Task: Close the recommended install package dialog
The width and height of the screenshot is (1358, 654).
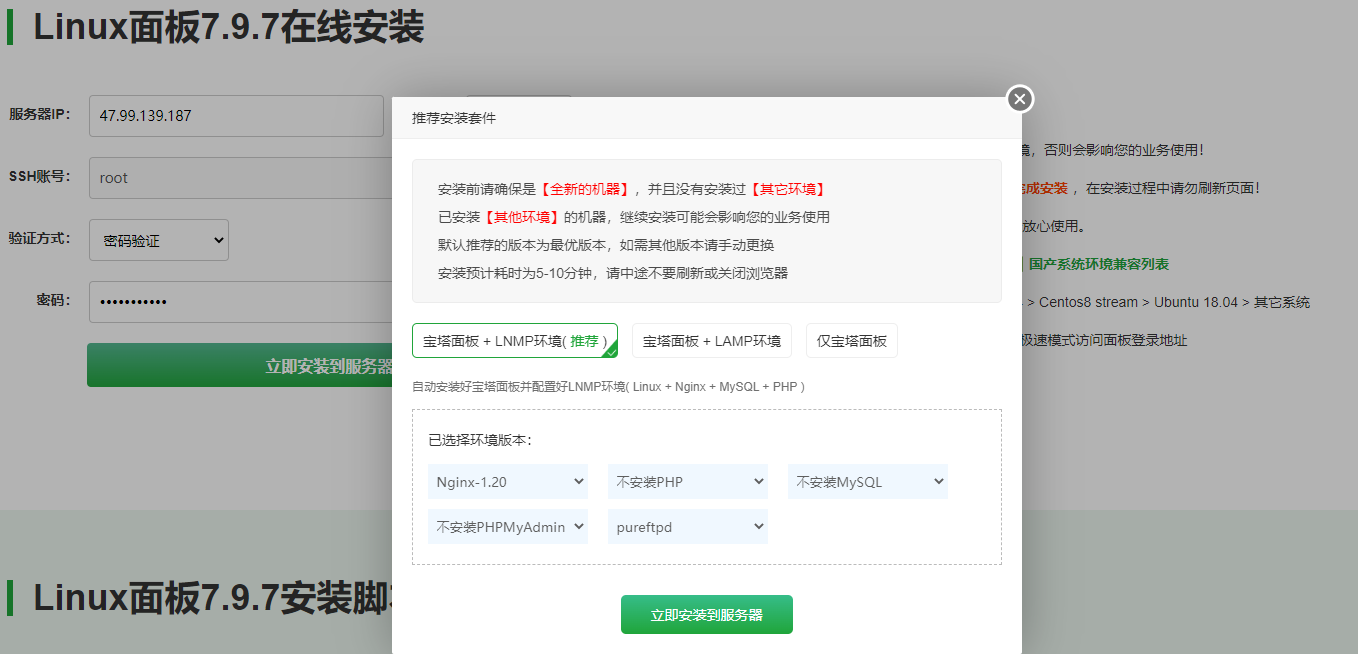Action: (x=1019, y=99)
